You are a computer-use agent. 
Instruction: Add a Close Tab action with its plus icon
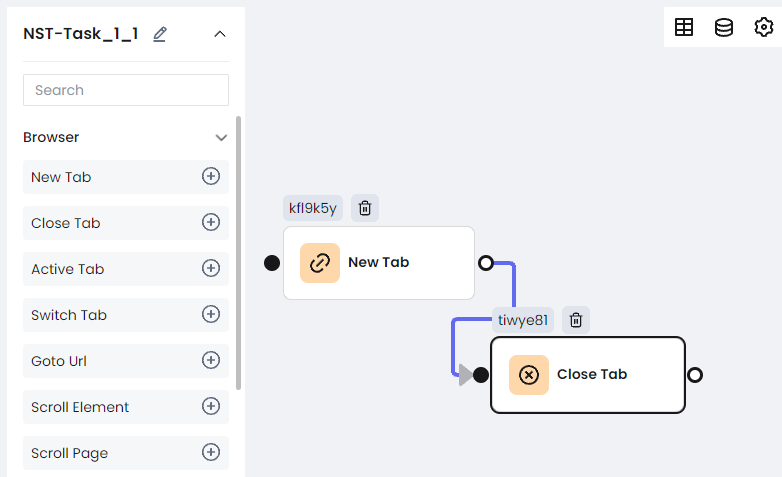(x=211, y=222)
